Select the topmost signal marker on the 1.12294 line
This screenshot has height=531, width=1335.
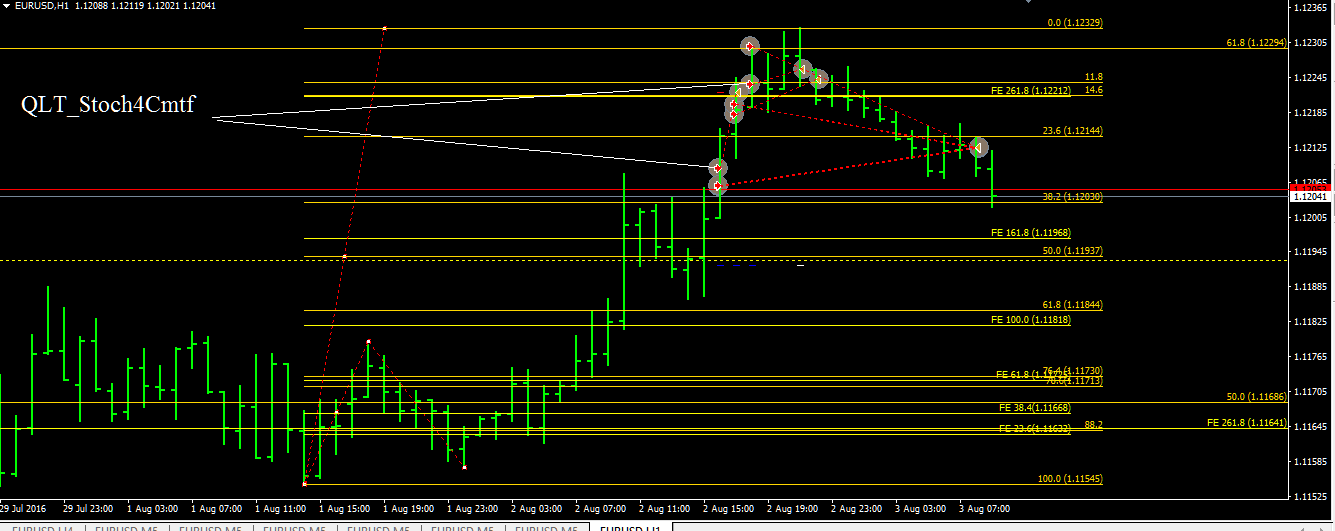(x=750, y=46)
